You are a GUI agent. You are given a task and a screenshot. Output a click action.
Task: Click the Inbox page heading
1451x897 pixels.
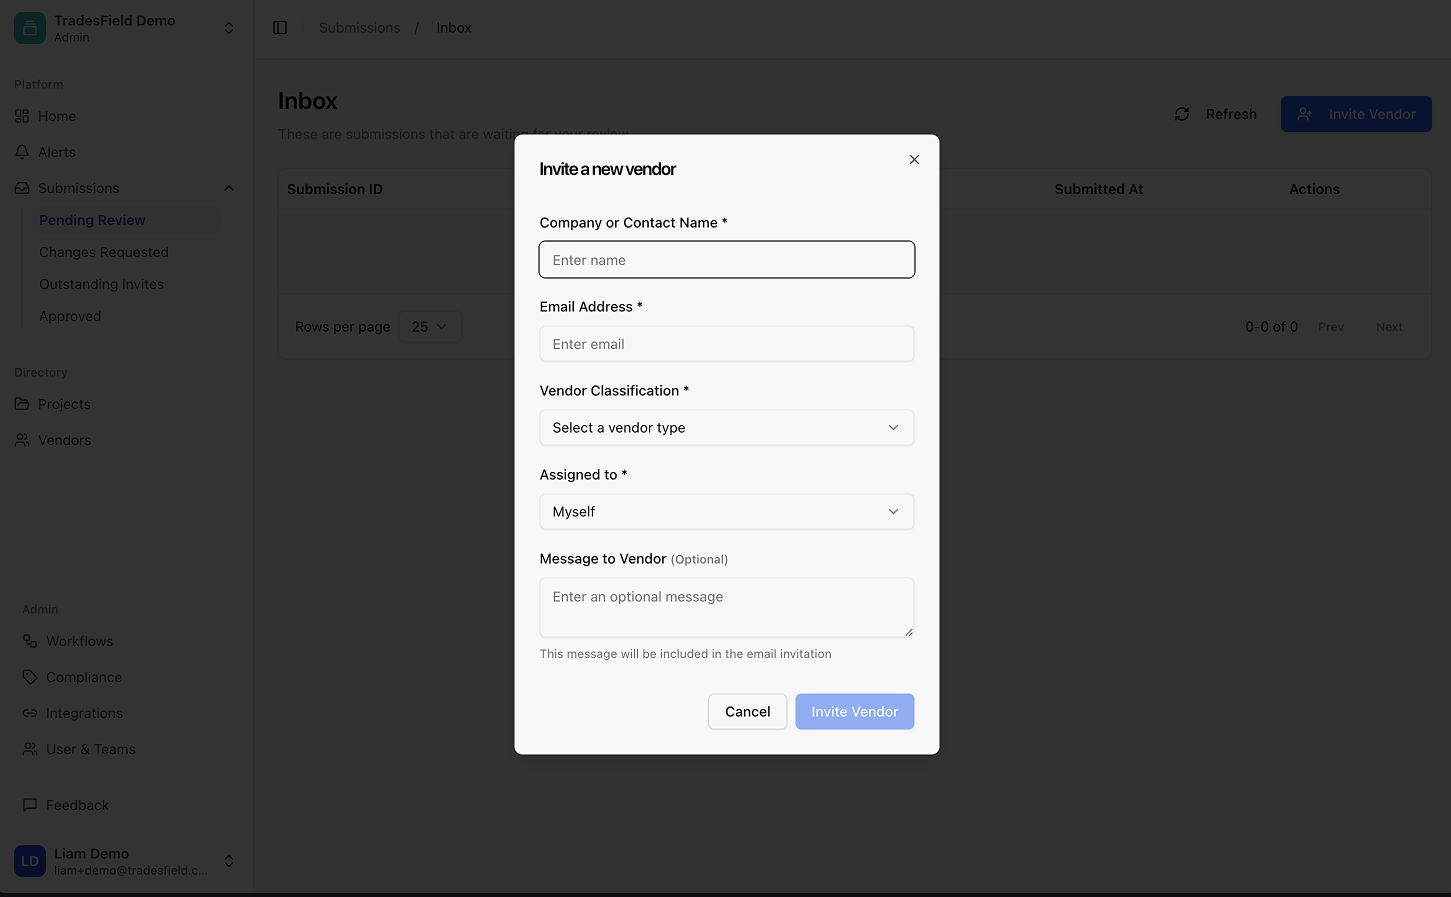pos(308,101)
